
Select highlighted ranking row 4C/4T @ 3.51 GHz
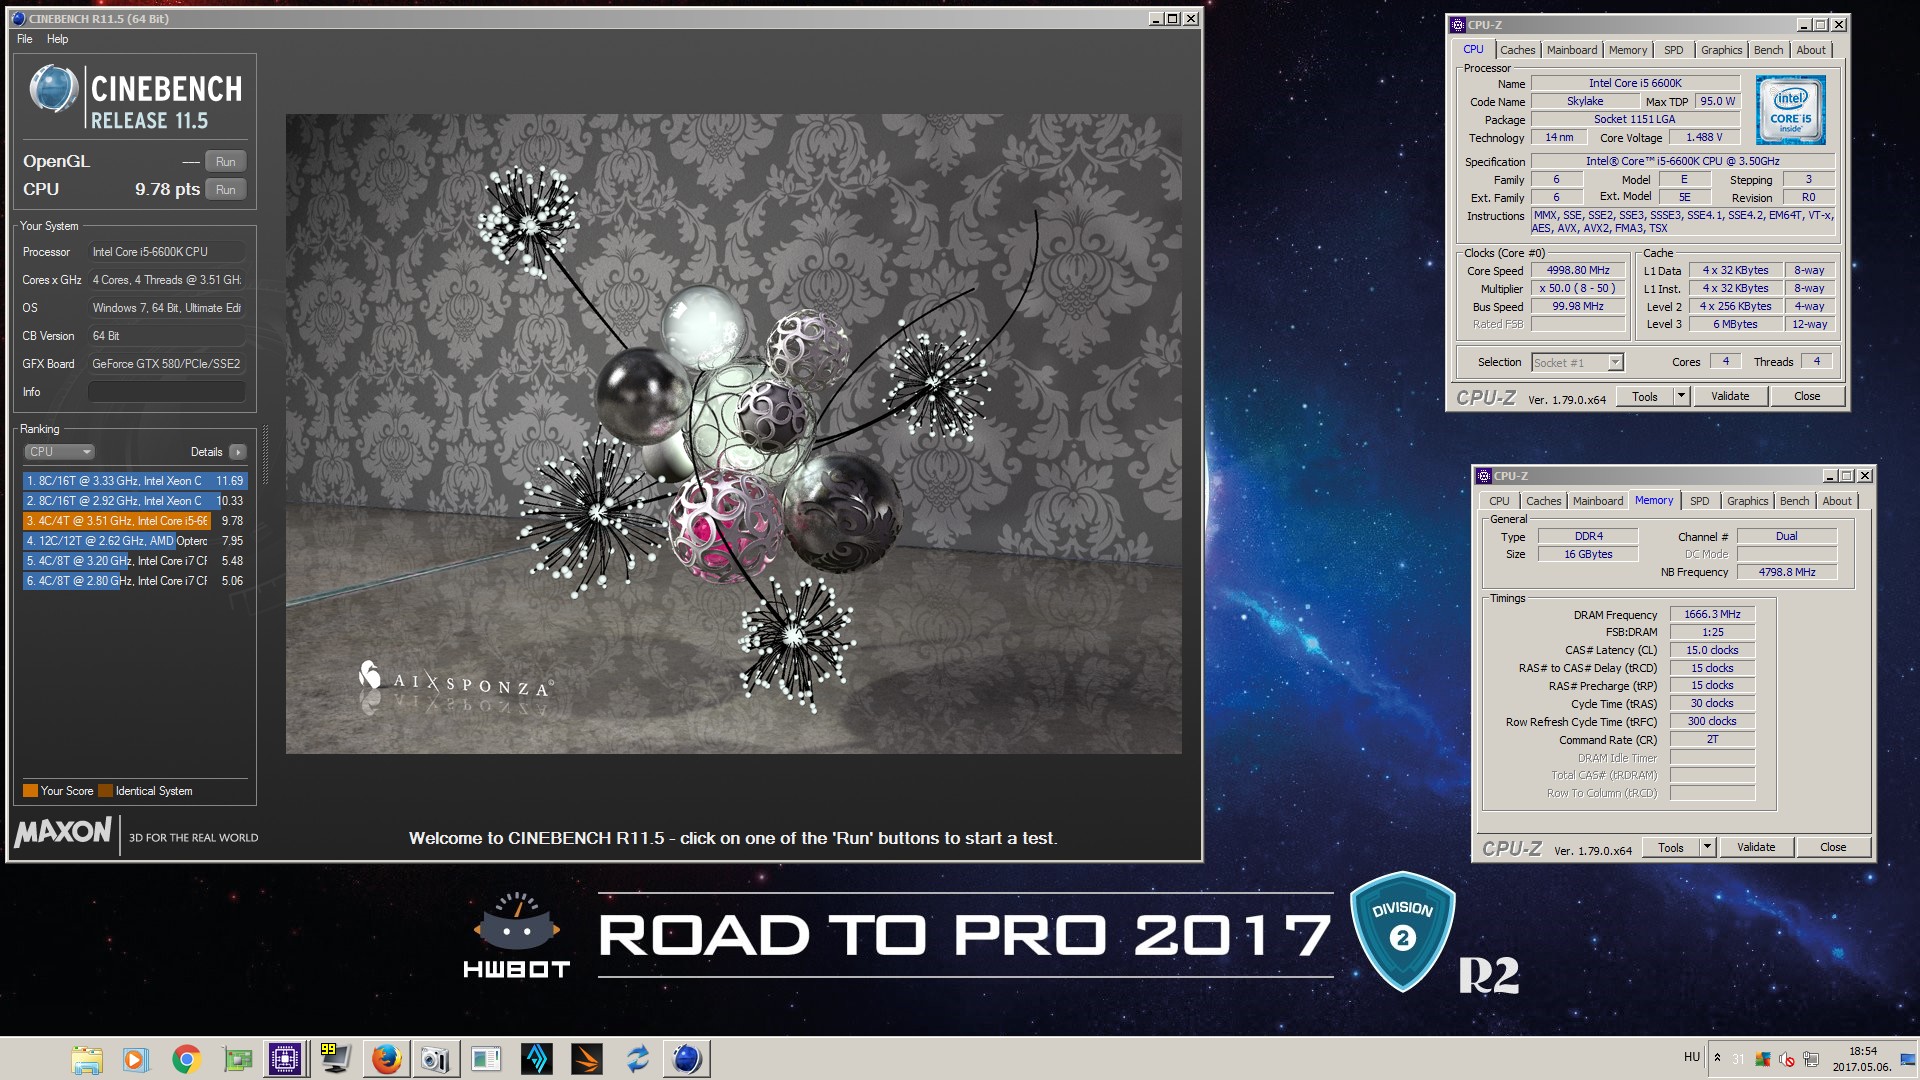[x=134, y=521]
